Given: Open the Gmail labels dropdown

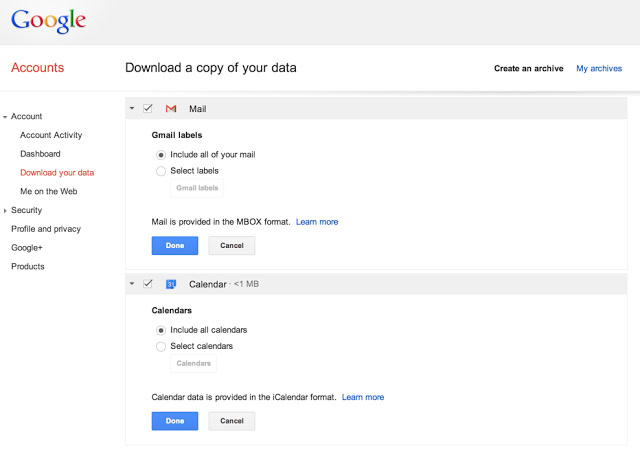Looking at the screenshot, I should [x=198, y=188].
